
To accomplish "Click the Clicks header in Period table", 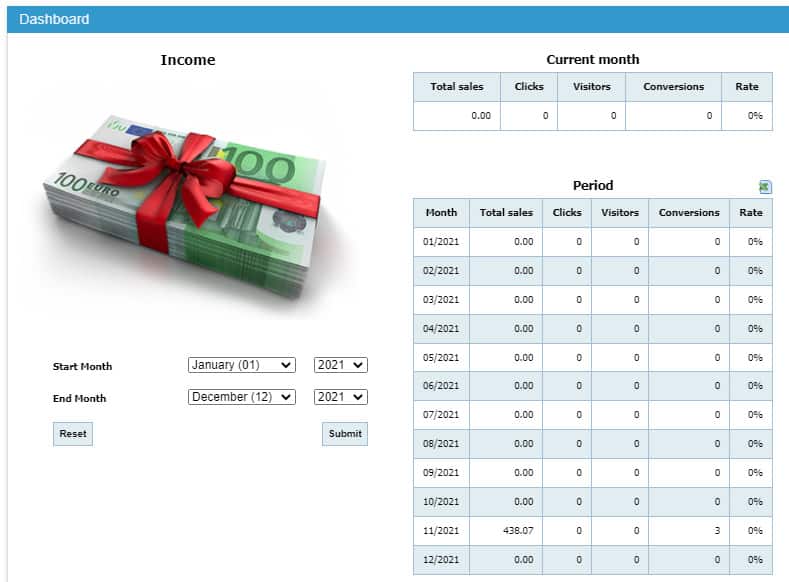I will [x=567, y=213].
